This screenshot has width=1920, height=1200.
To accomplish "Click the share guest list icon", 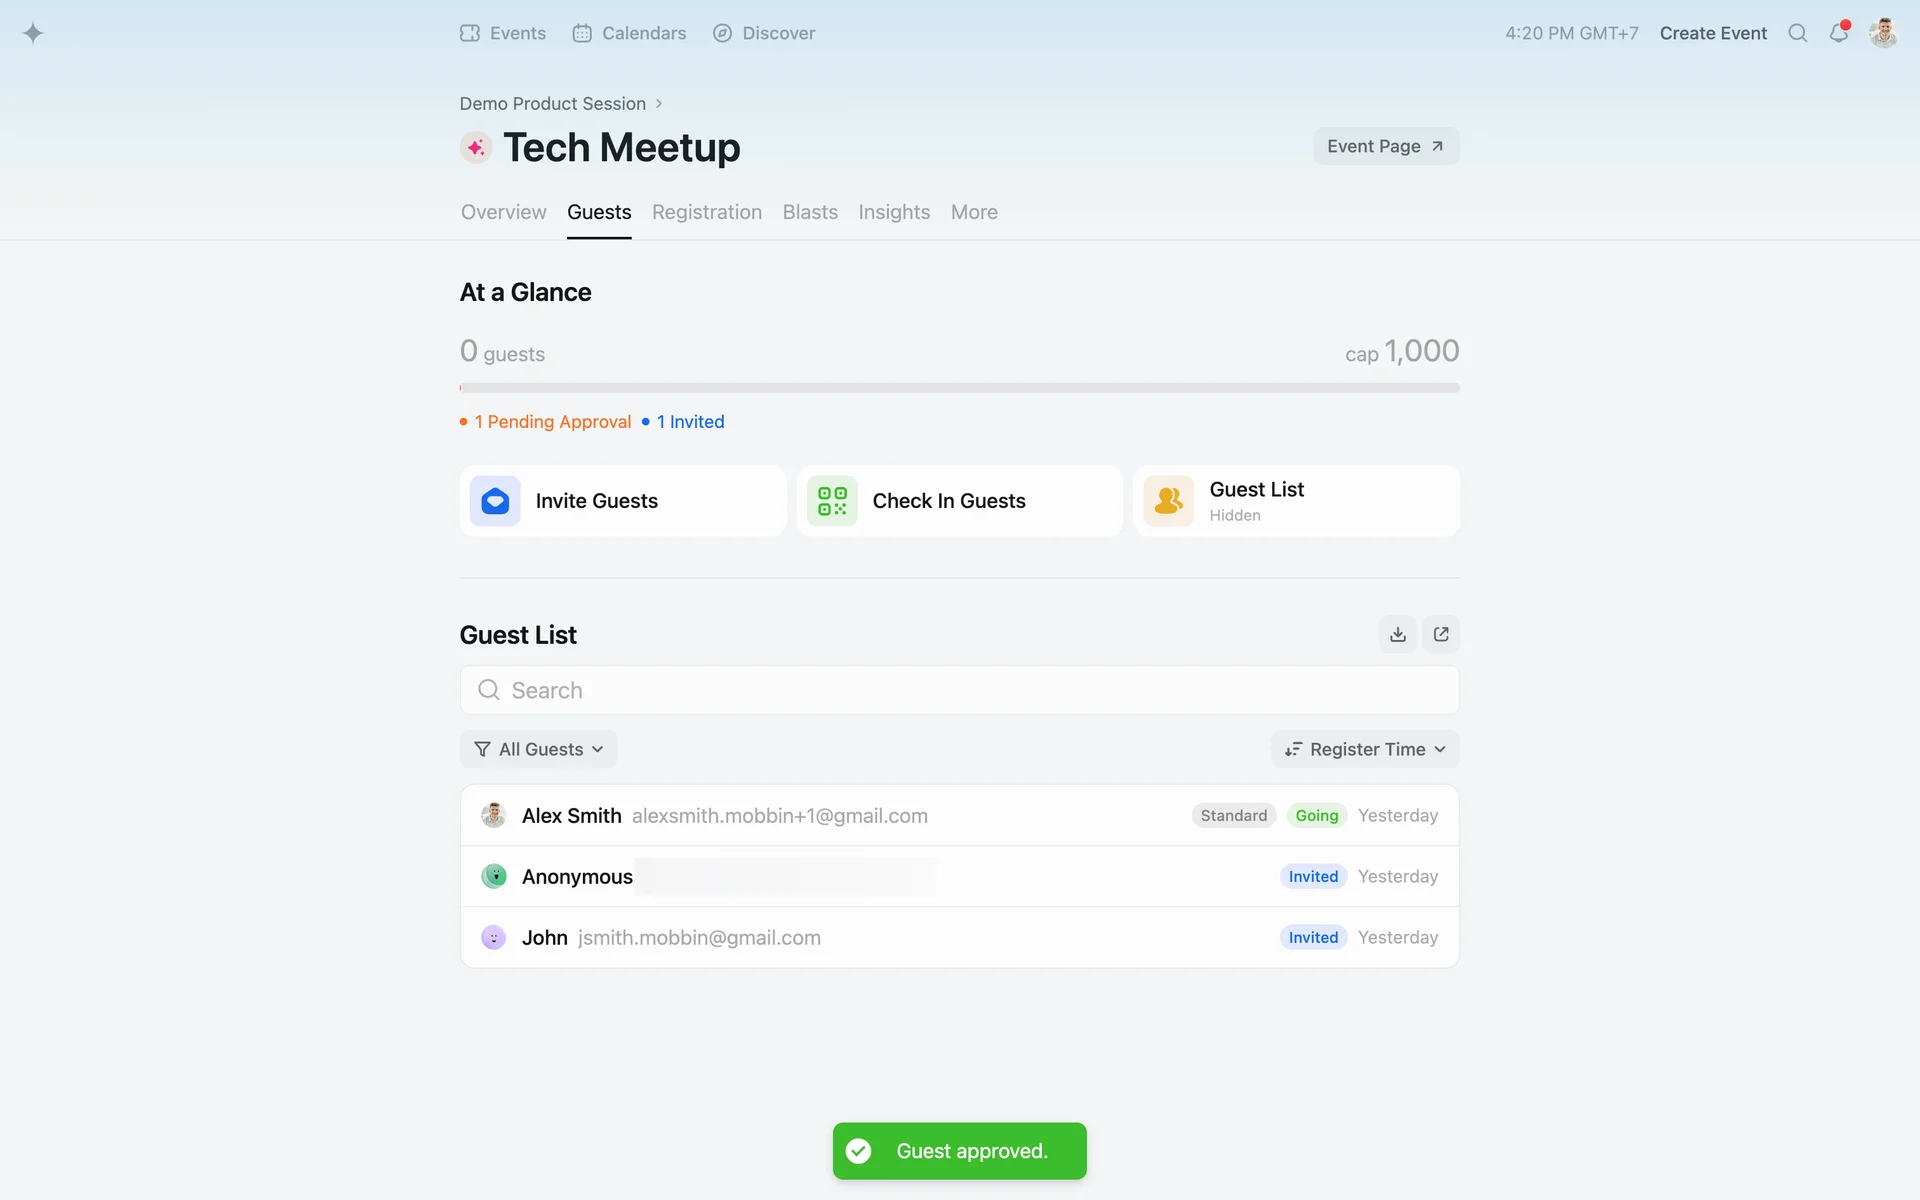I will point(1441,634).
